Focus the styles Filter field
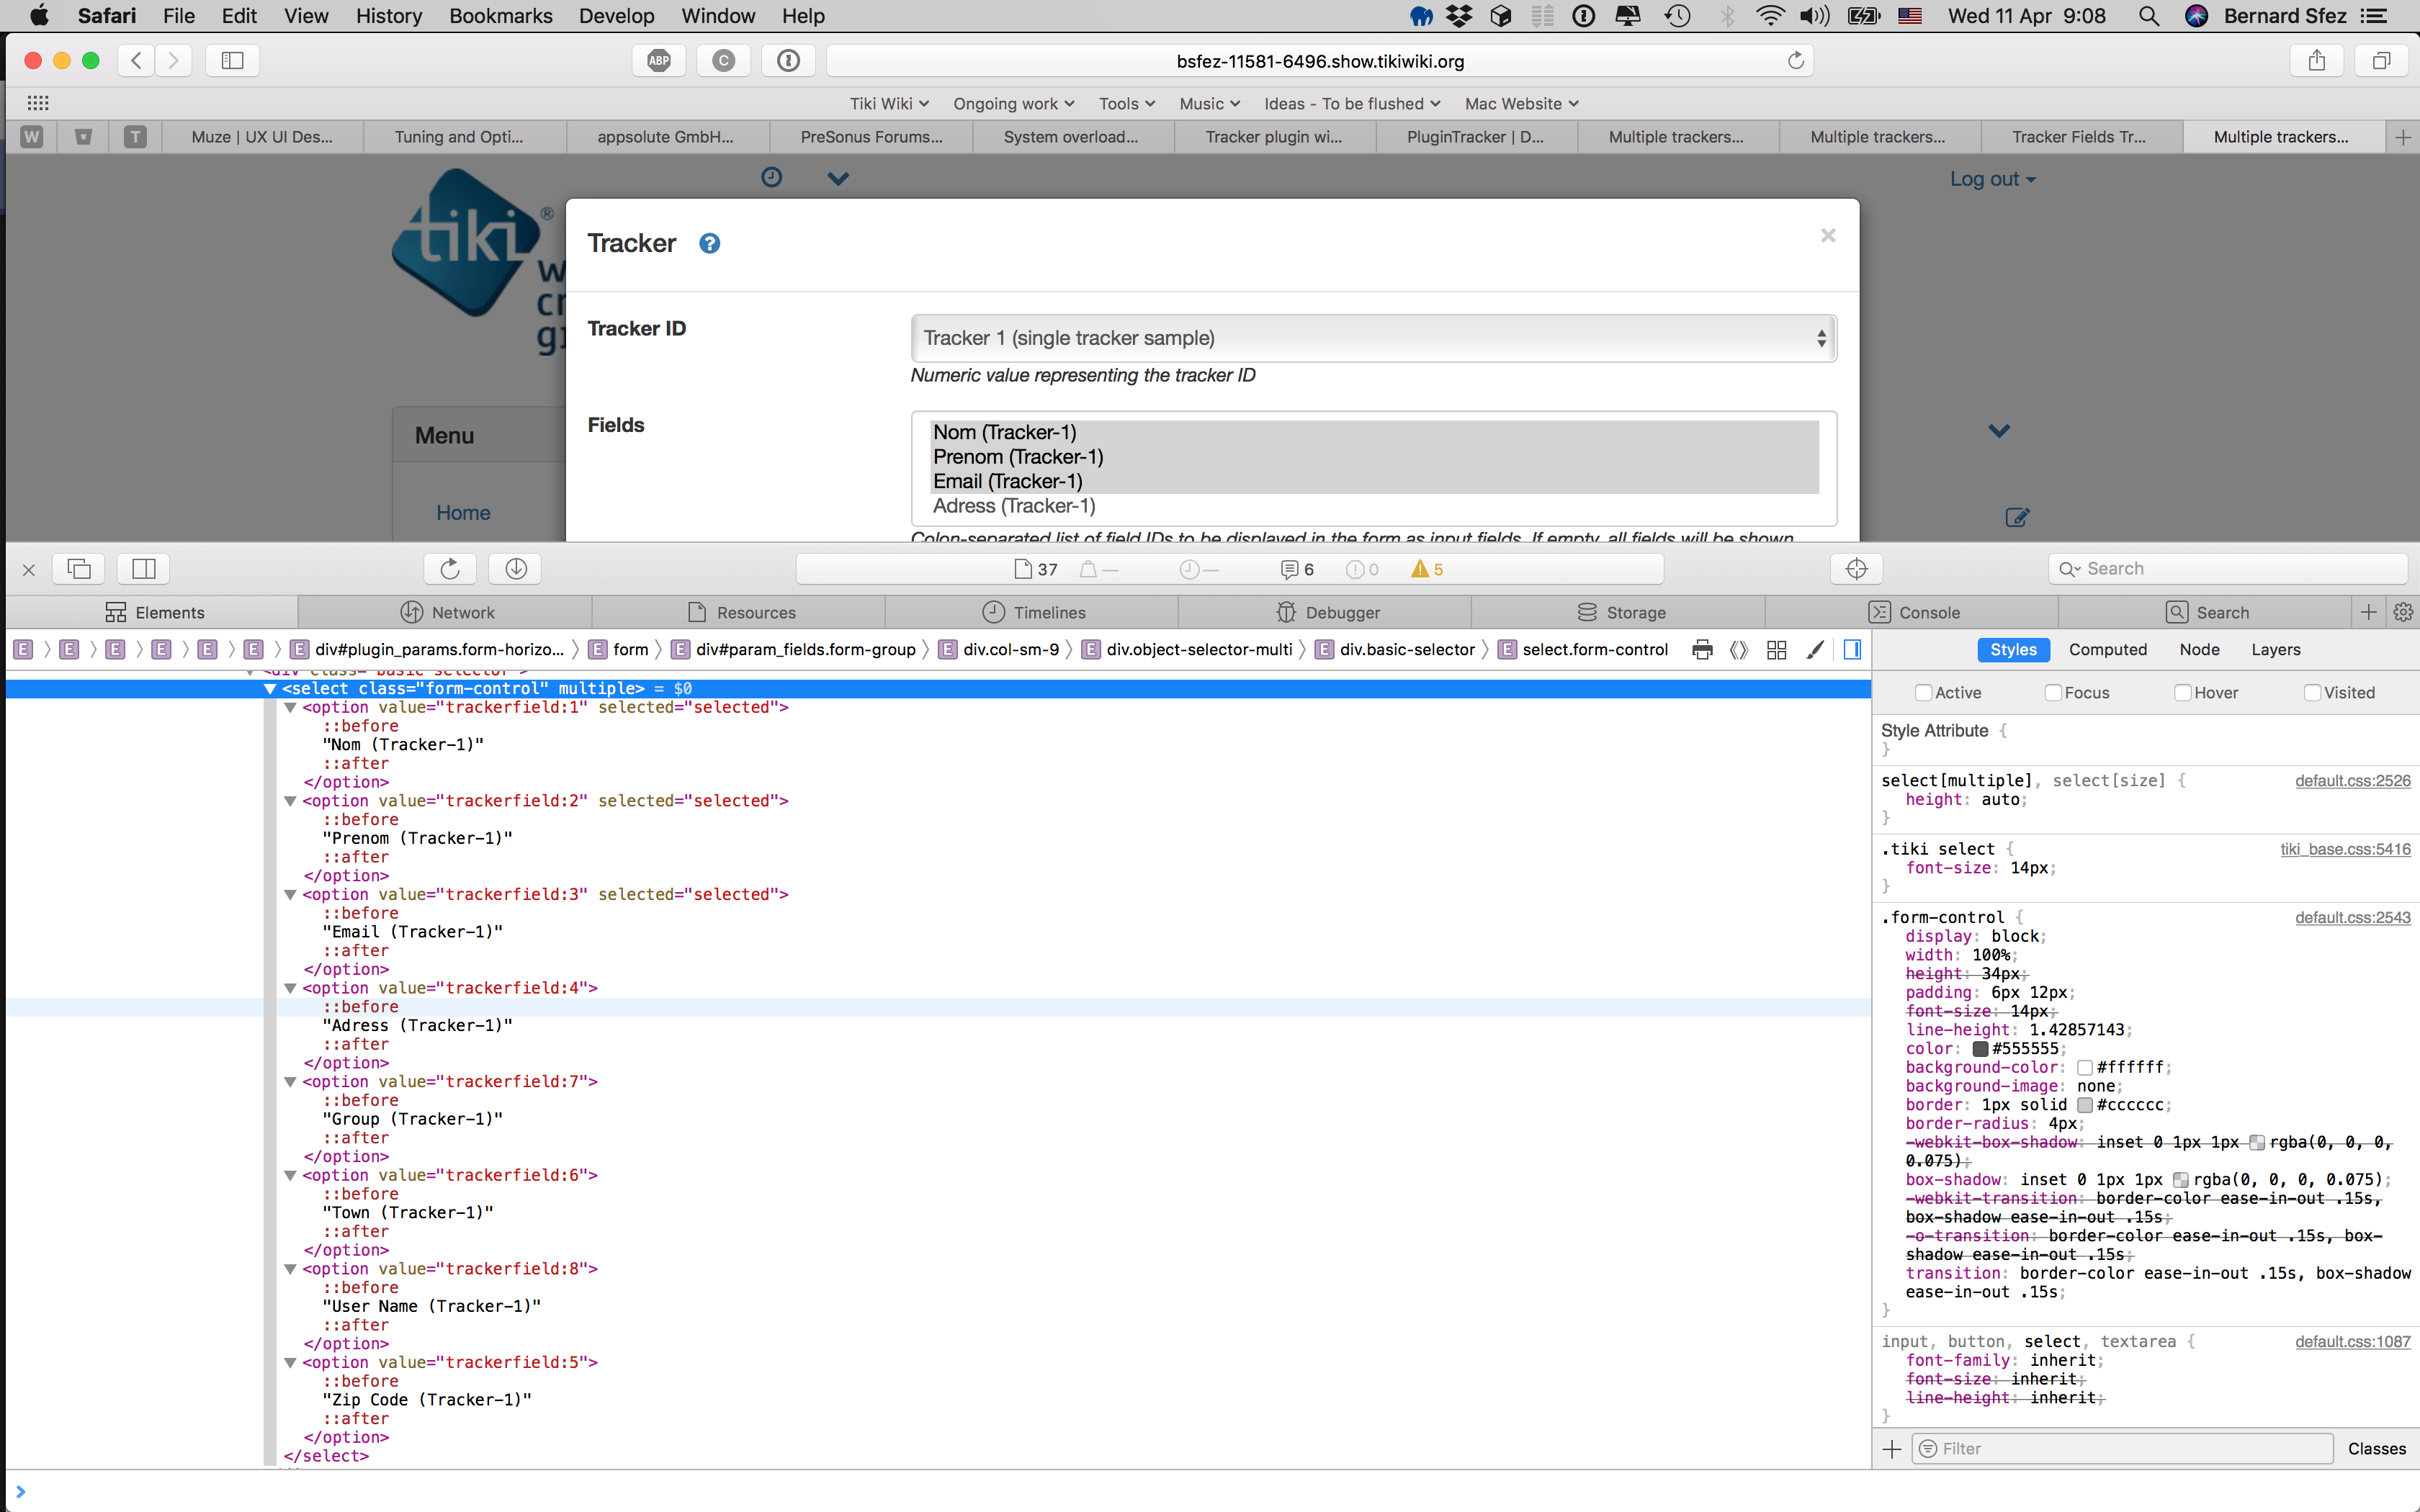This screenshot has width=2420, height=1512. point(2123,1449)
